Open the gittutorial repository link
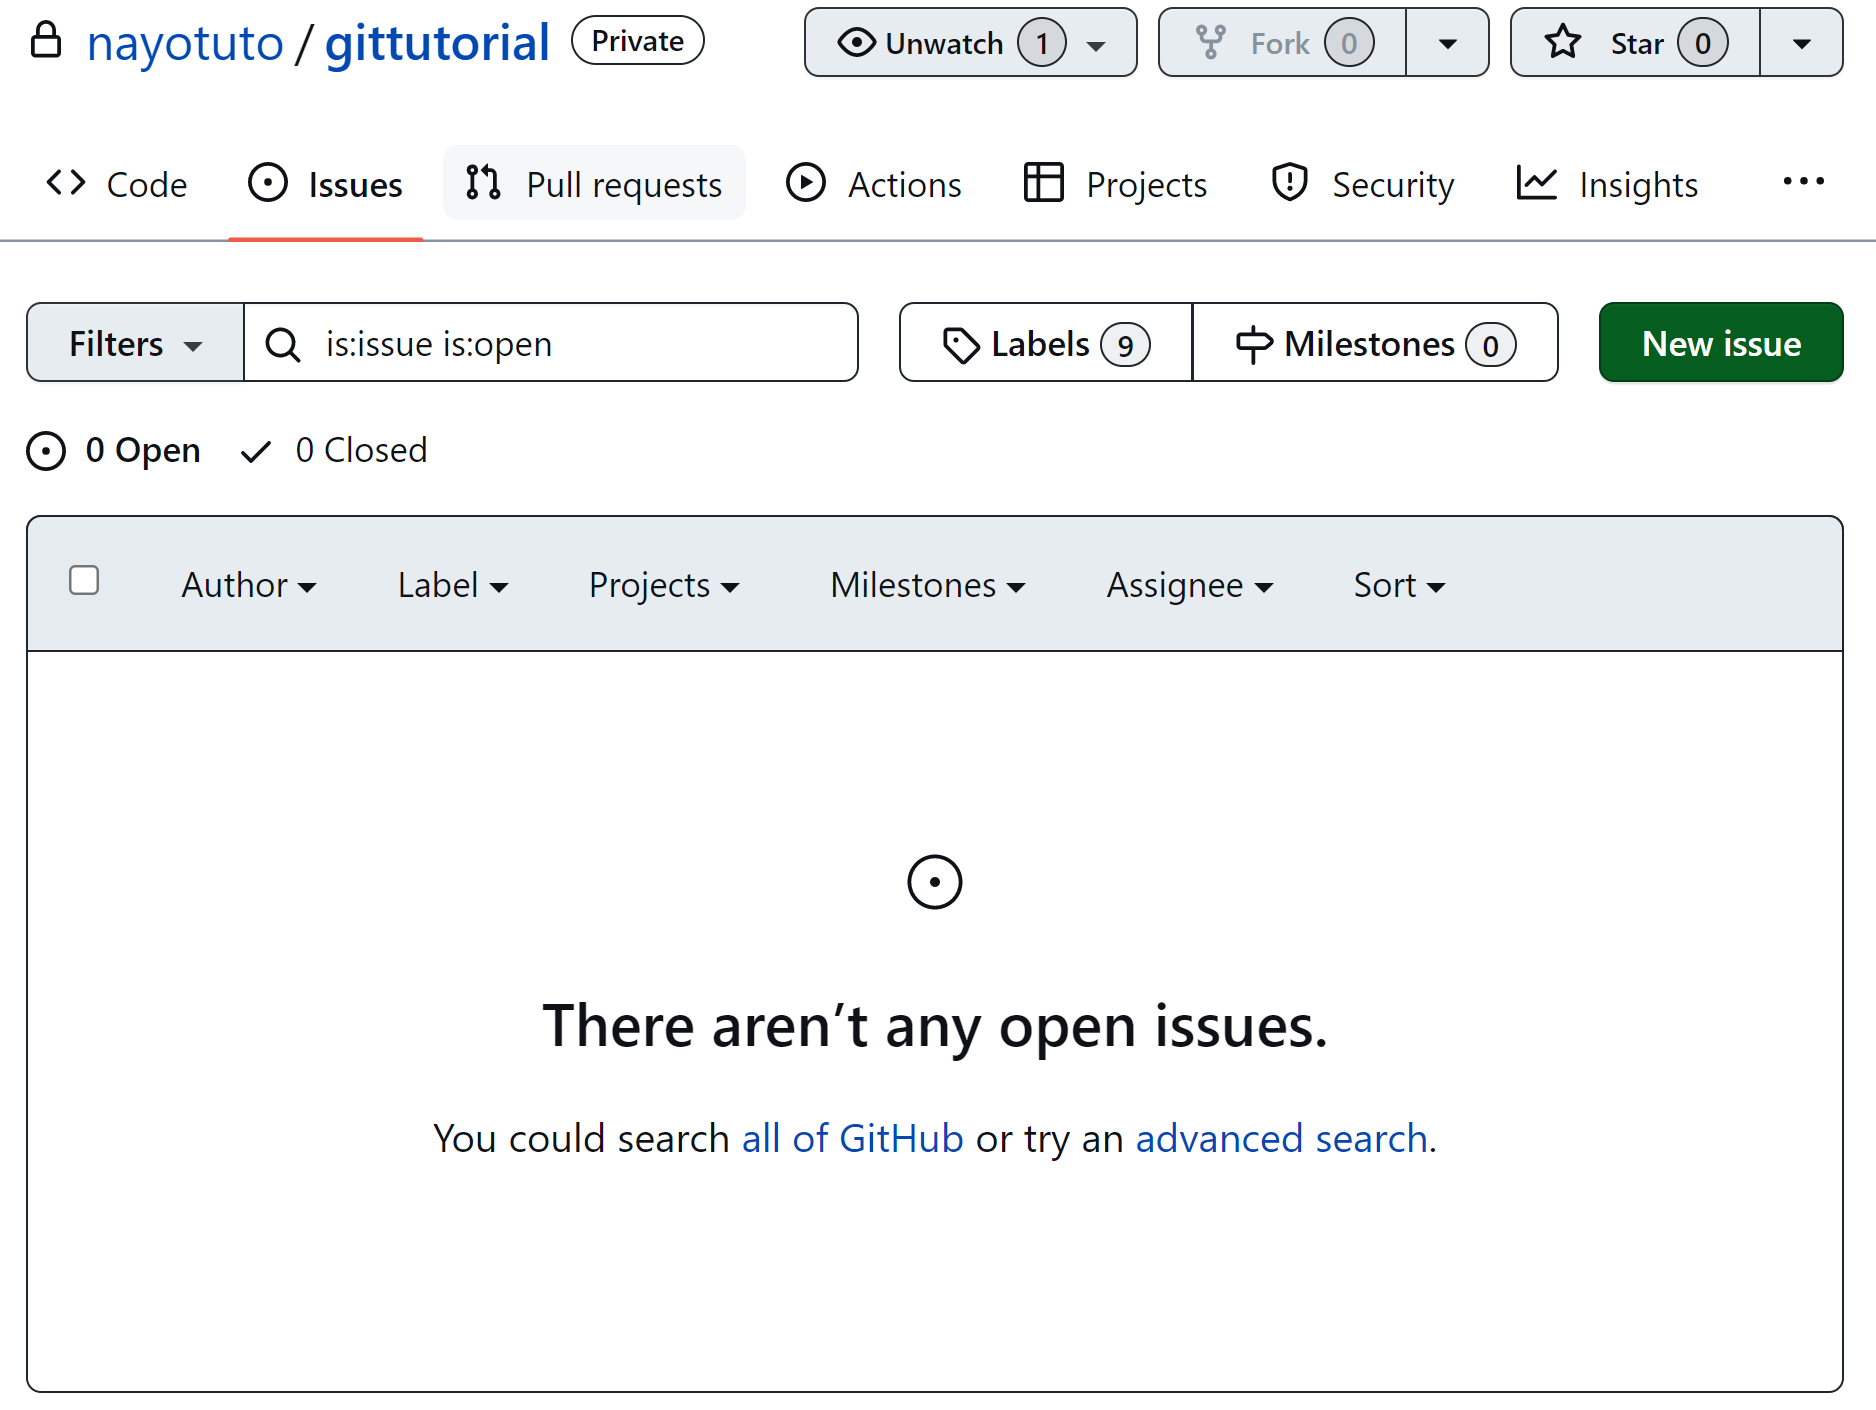This screenshot has width=1876, height=1410. (437, 43)
